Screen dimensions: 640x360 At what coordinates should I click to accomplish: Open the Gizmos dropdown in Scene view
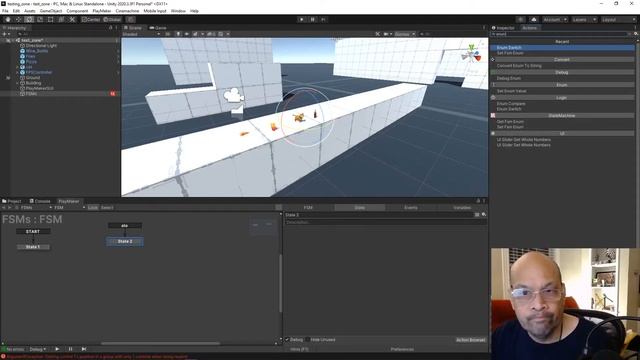coord(404,34)
